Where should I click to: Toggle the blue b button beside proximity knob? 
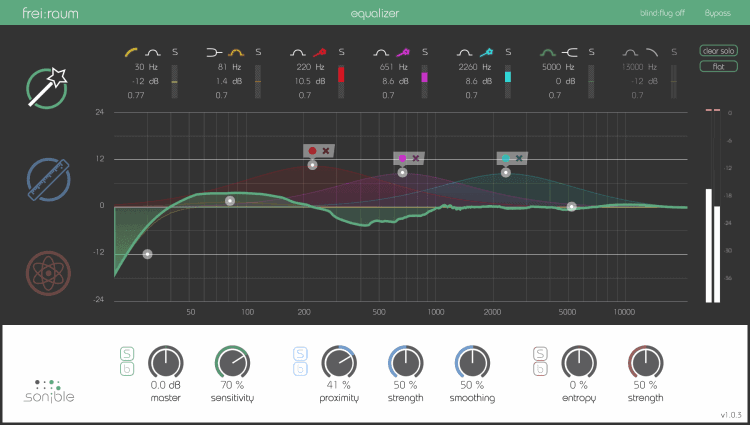(x=300, y=369)
